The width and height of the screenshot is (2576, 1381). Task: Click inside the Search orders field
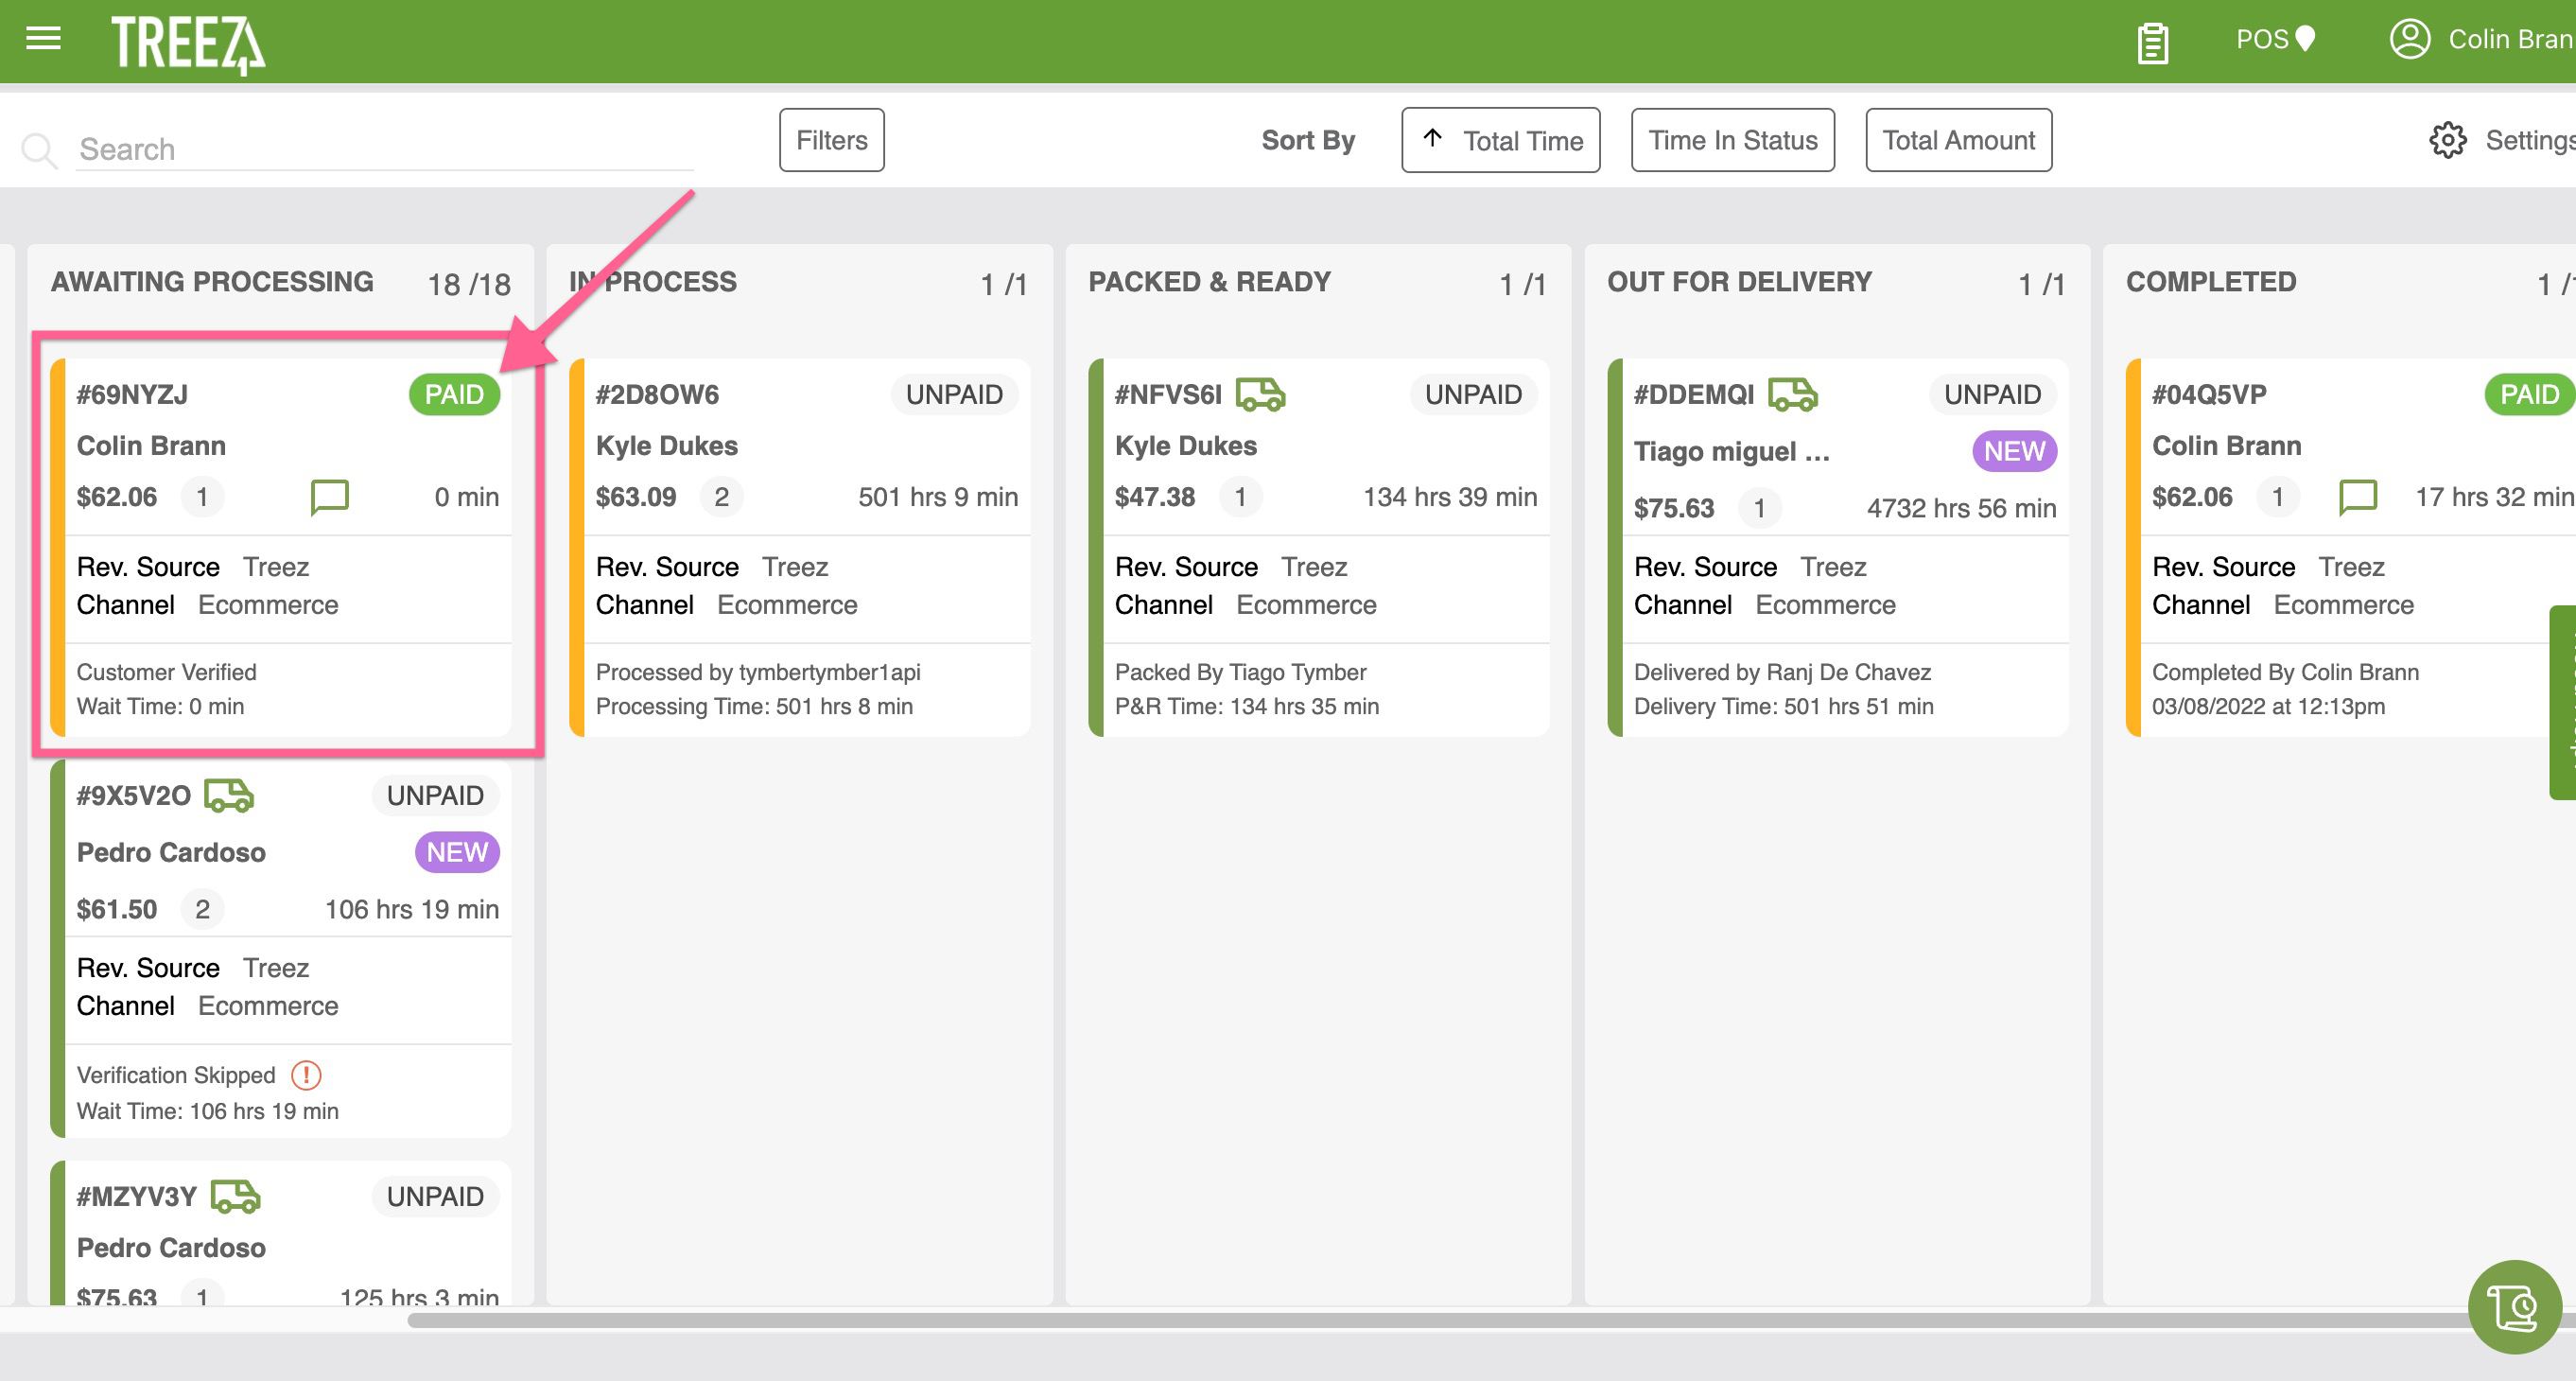(x=380, y=148)
